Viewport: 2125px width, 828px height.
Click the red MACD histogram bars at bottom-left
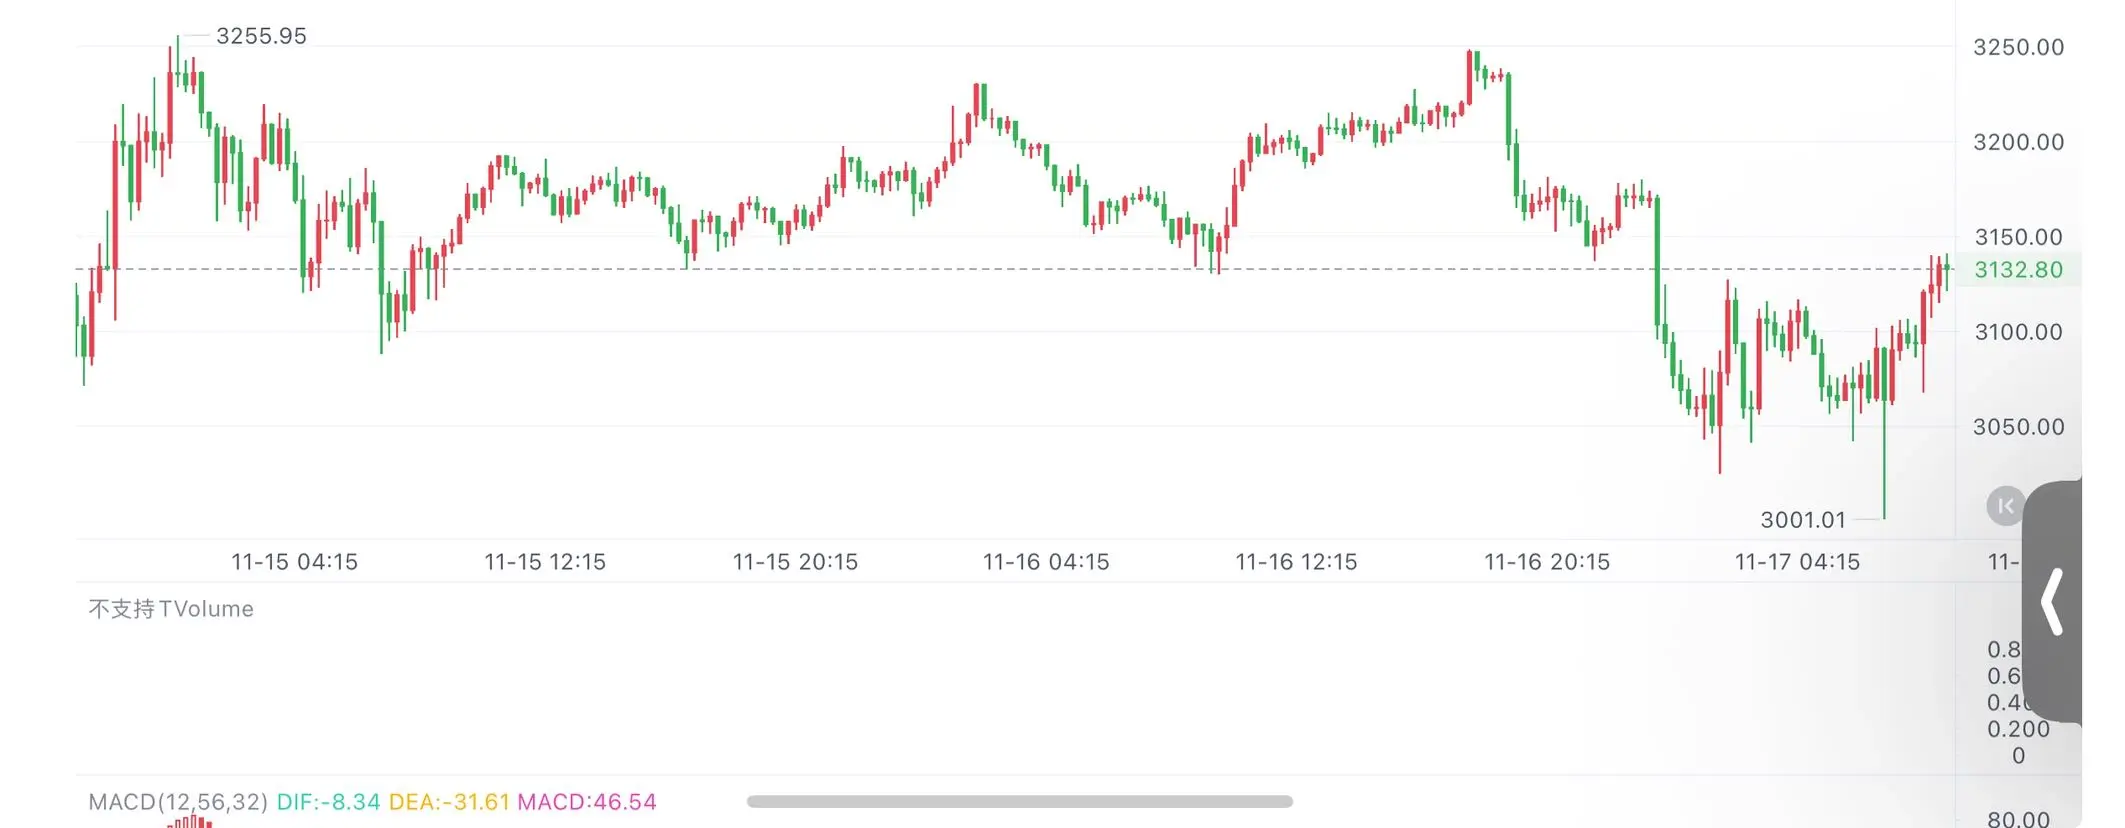[x=190, y=822]
